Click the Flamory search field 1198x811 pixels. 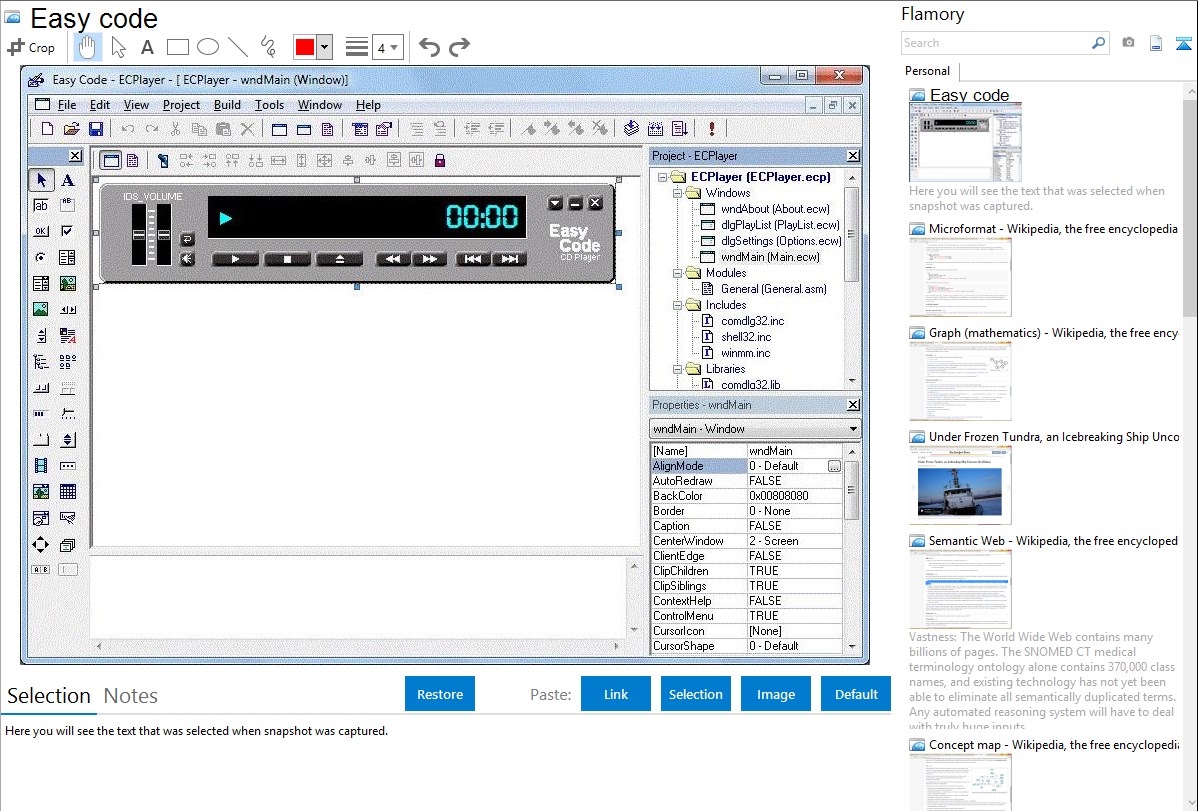[x=995, y=43]
